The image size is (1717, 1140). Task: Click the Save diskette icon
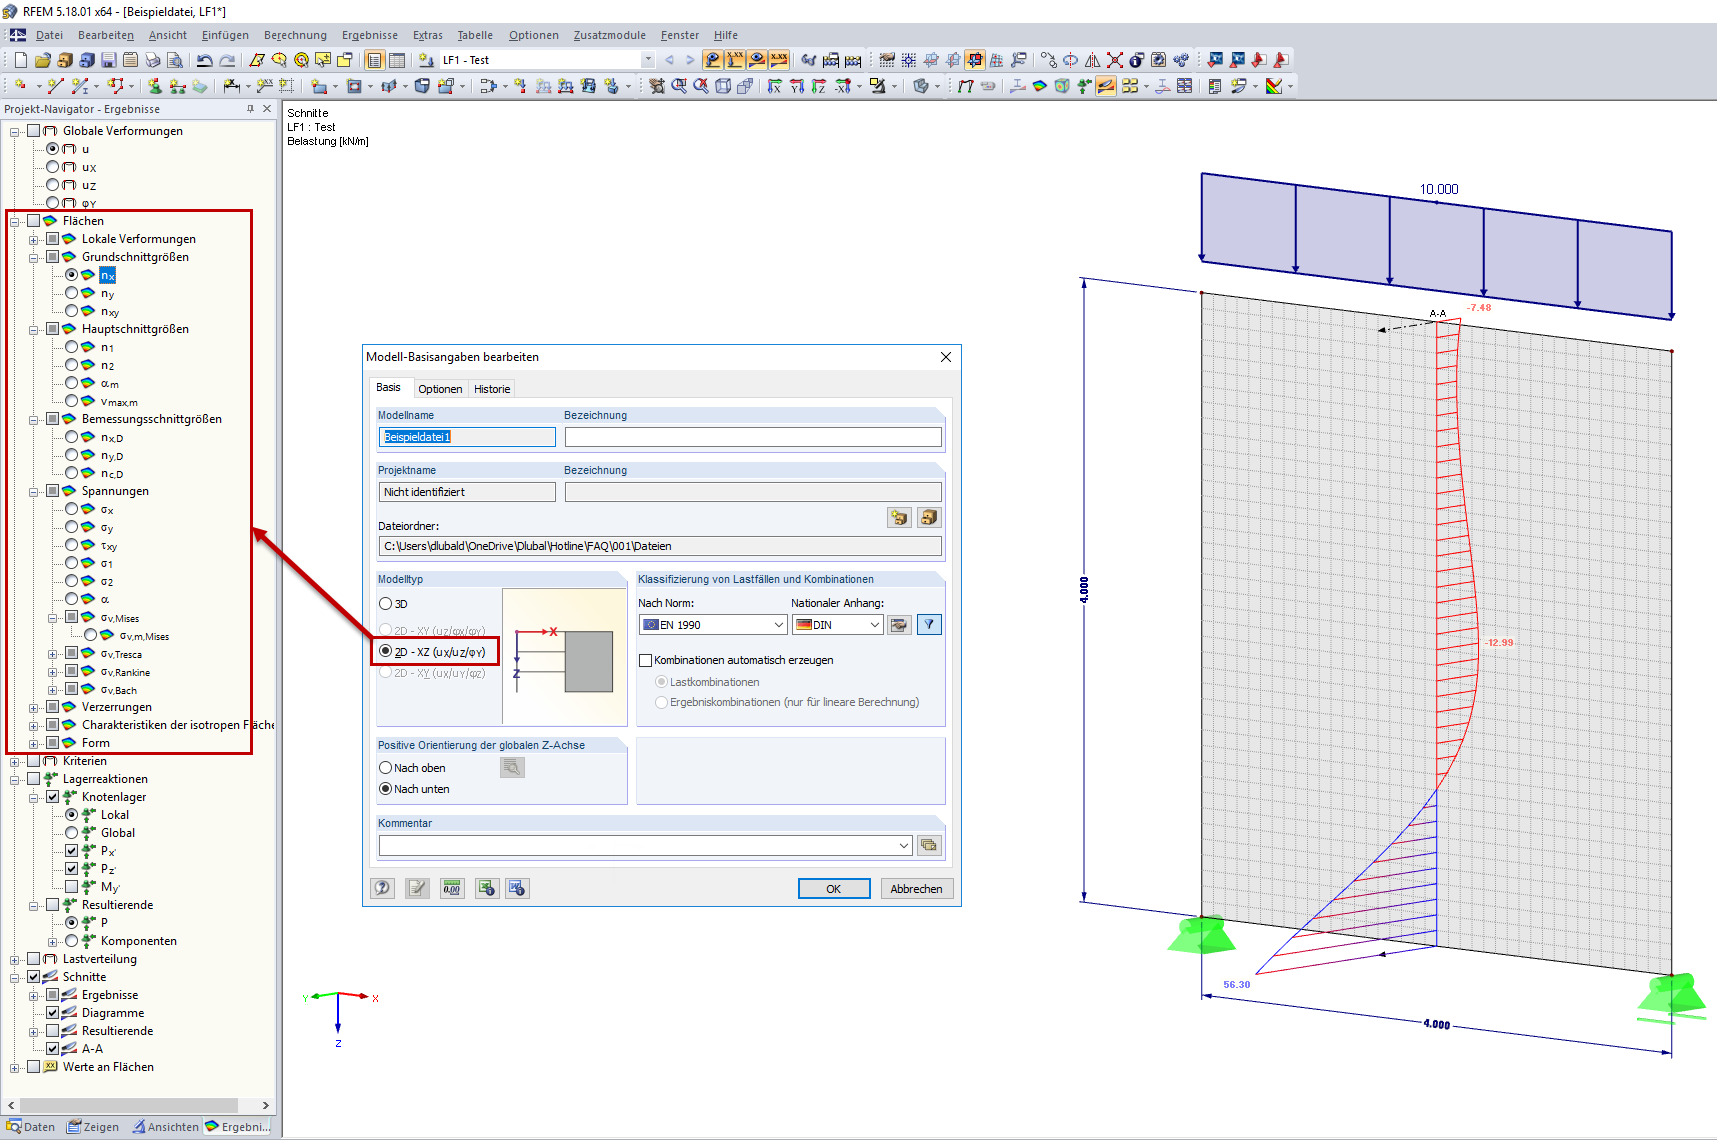pyautogui.click(x=109, y=60)
